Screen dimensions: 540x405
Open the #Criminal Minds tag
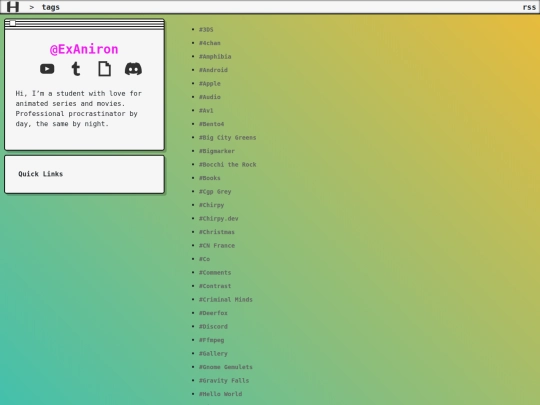point(226,300)
